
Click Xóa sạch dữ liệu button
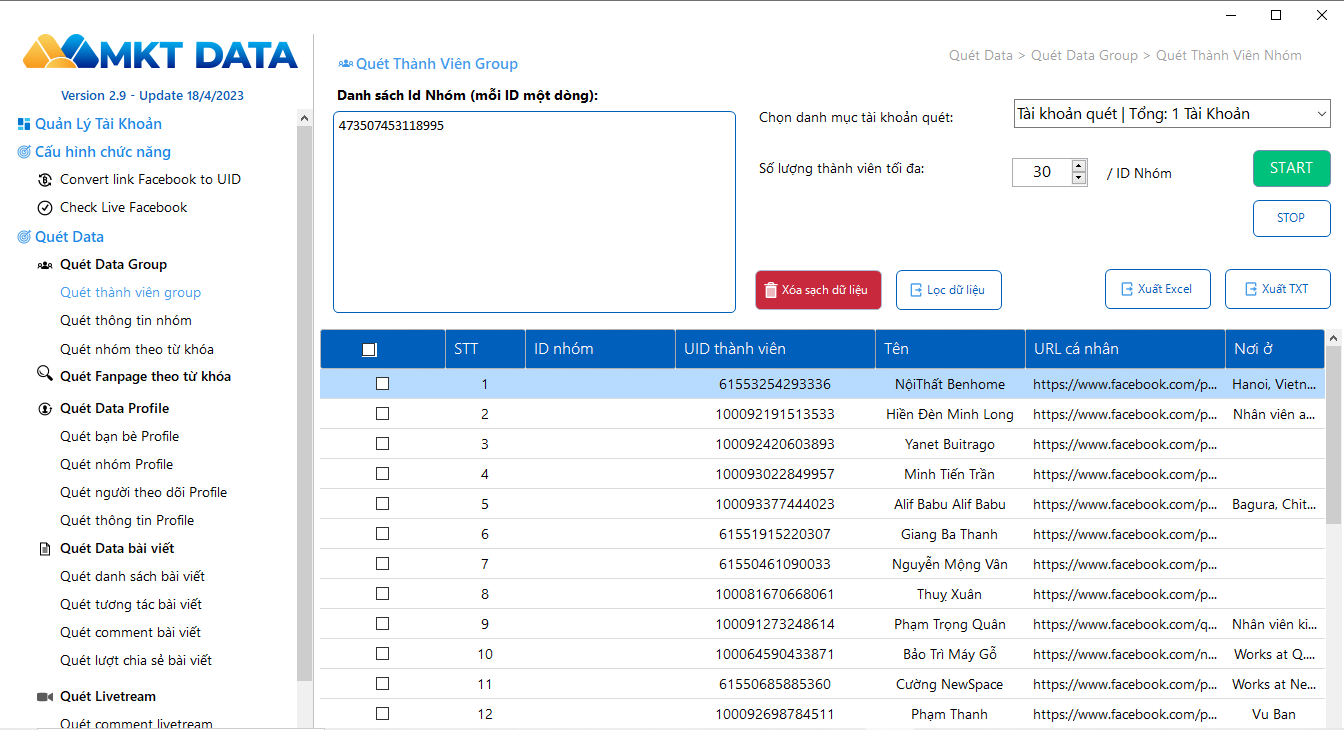point(818,290)
